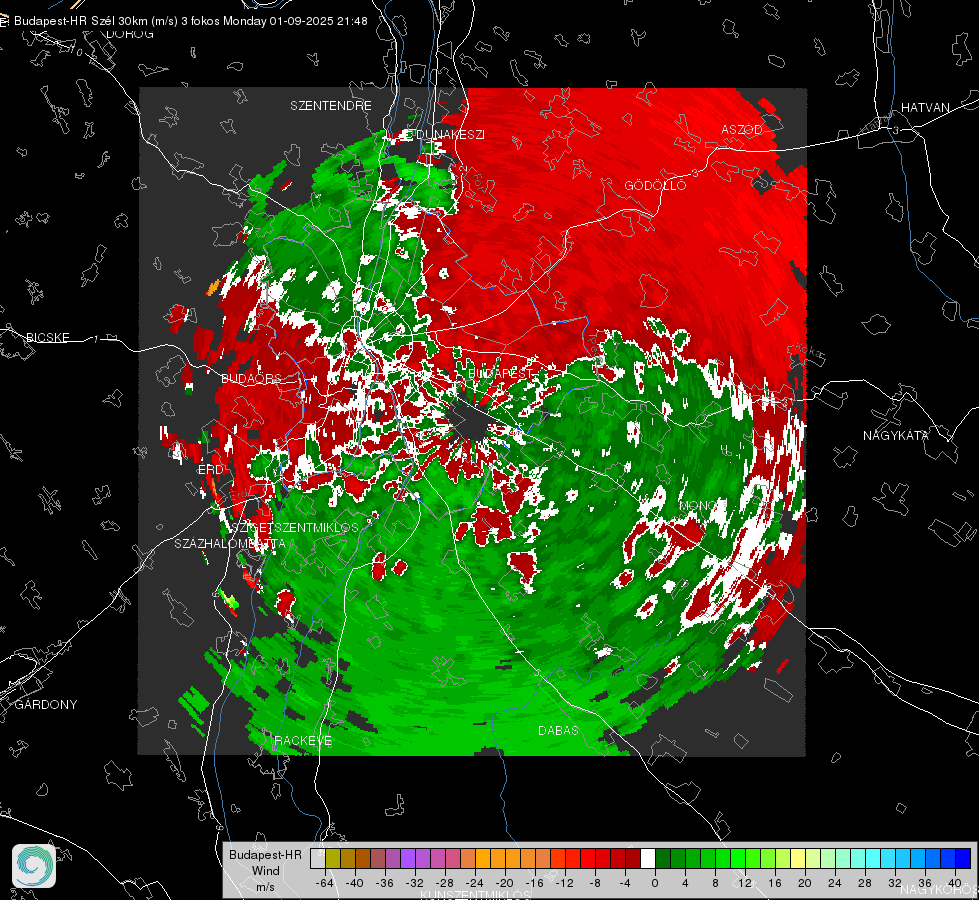Pick the orange legend swatch above -24
The width and height of the screenshot is (979, 900).
click(x=483, y=859)
